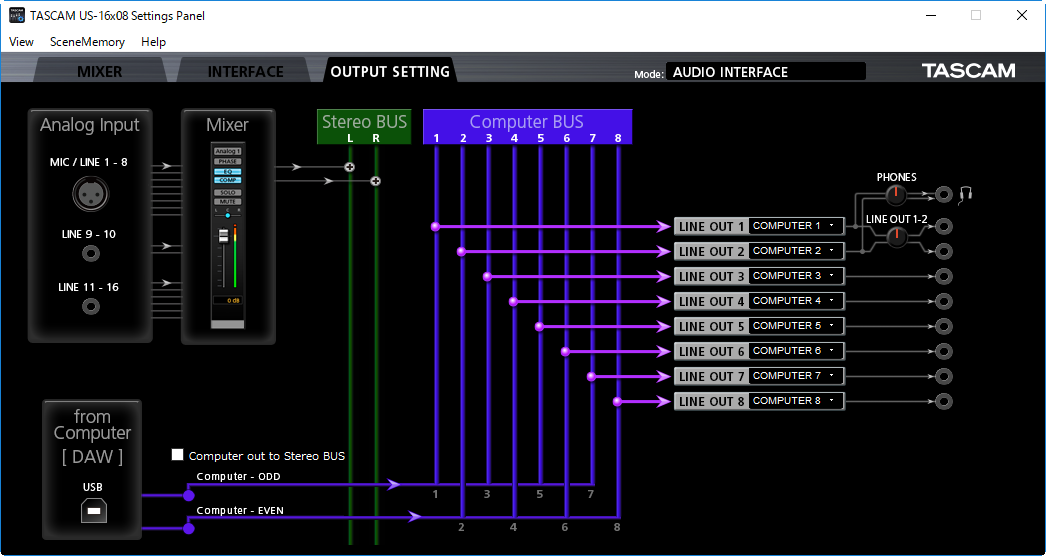Open the LINE OUT 6 source dropdown
The height and width of the screenshot is (556, 1046).
[x=797, y=351]
